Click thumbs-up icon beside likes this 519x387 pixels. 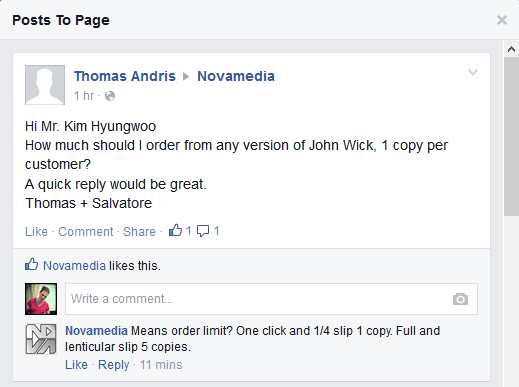[32, 265]
